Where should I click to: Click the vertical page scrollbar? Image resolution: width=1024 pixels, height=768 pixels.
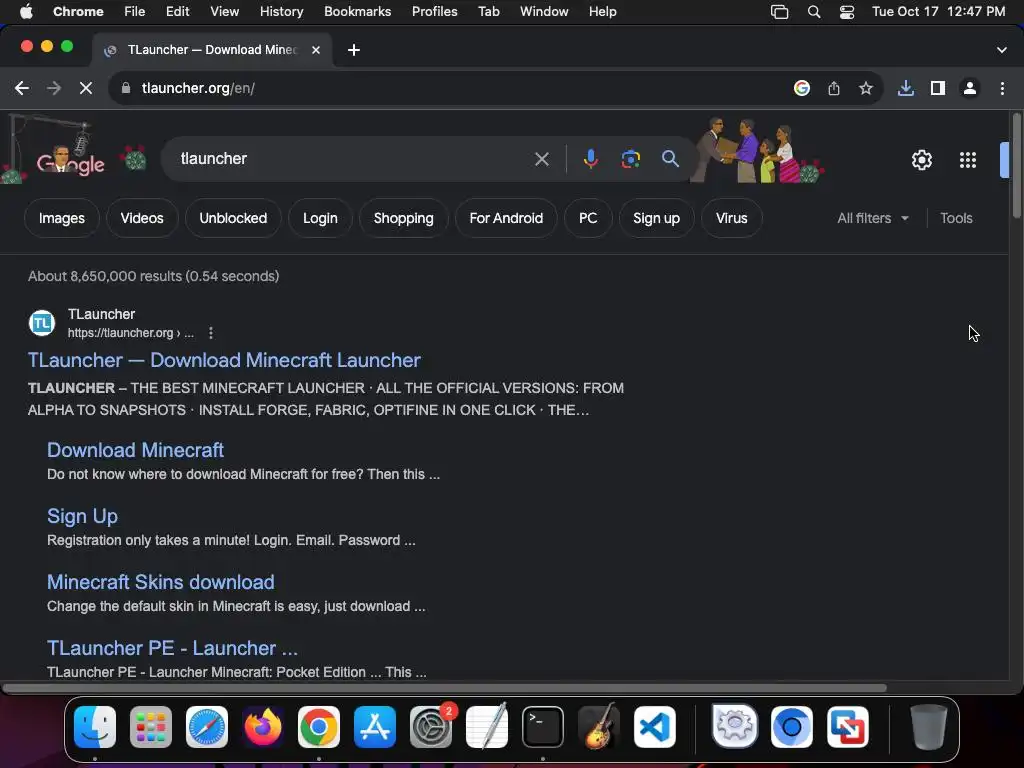(x=1016, y=167)
